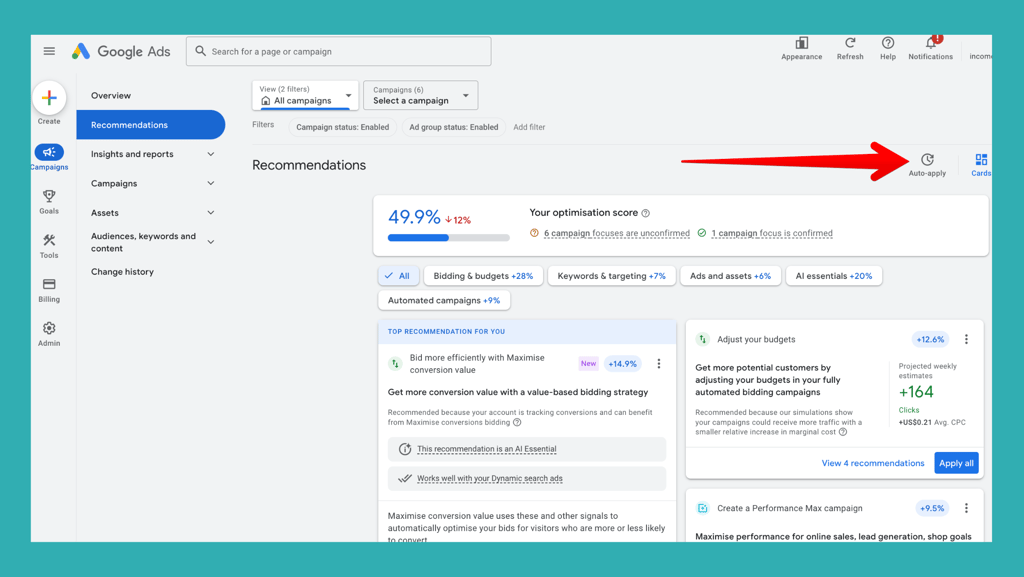The width and height of the screenshot is (1024, 577).
Task: Click the Refresh icon
Action: [x=850, y=43]
